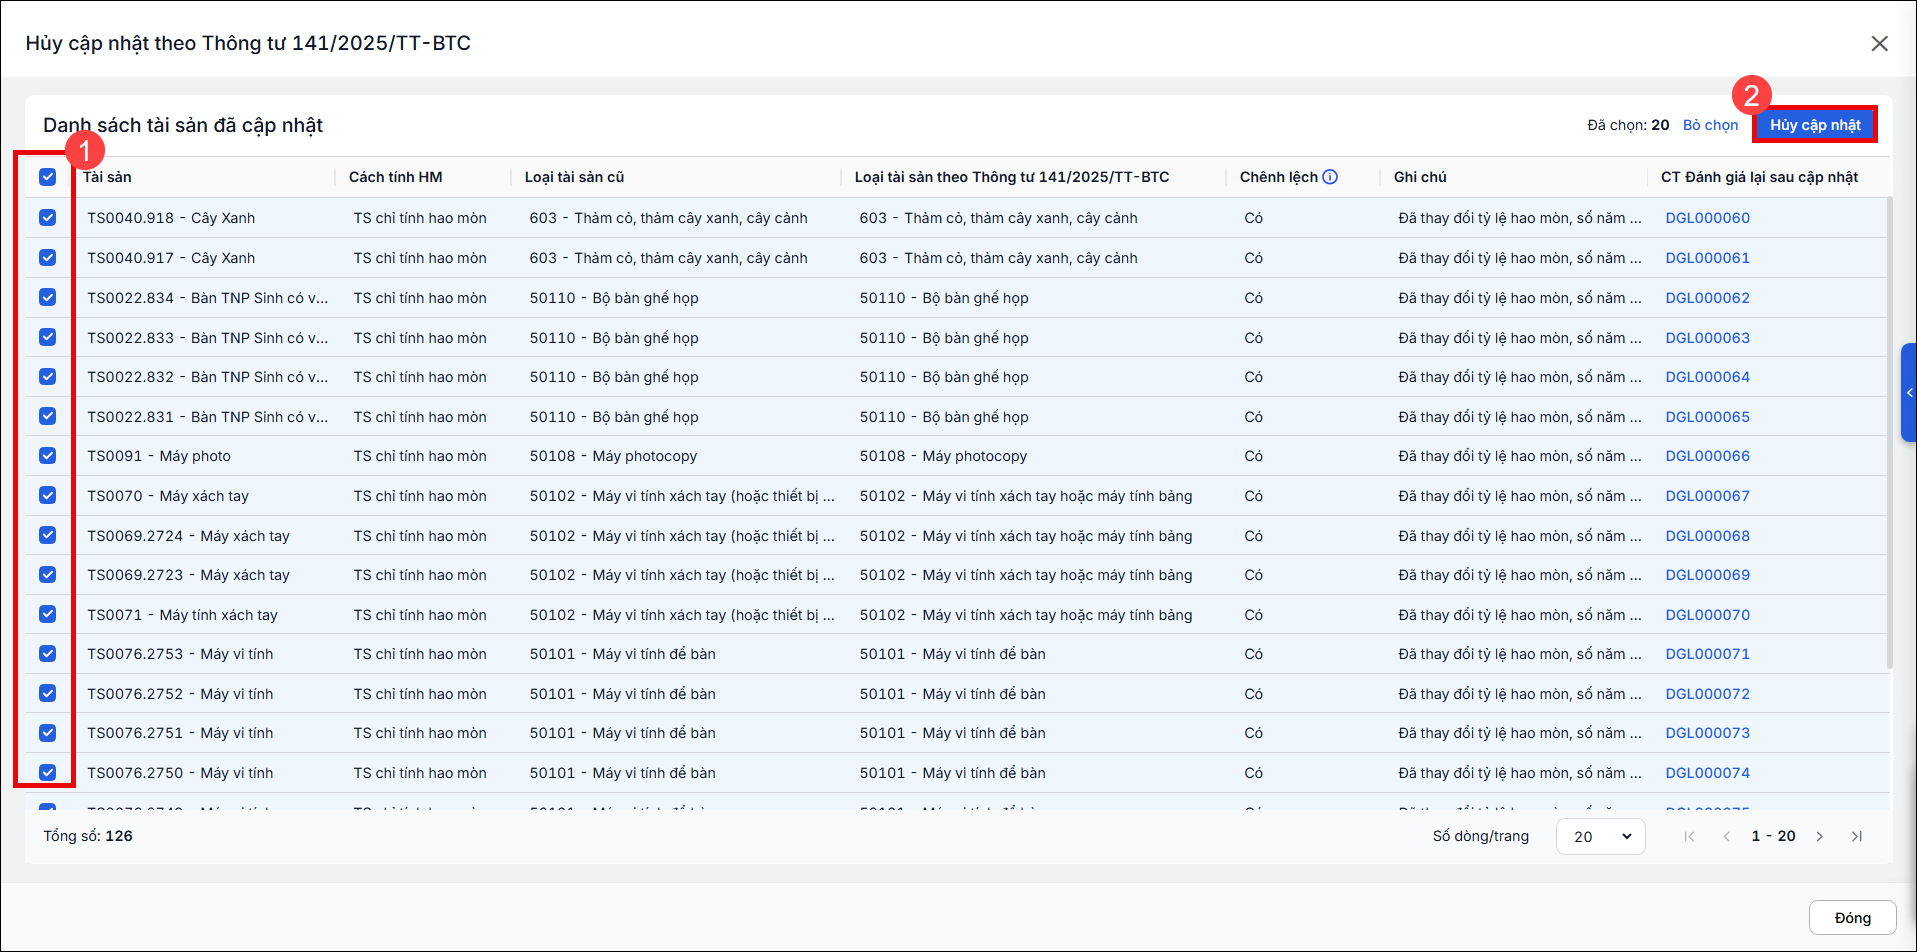This screenshot has width=1917, height=952.
Task: Uncheck the checkbox for asset TS0076.2750
Action: [x=48, y=773]
